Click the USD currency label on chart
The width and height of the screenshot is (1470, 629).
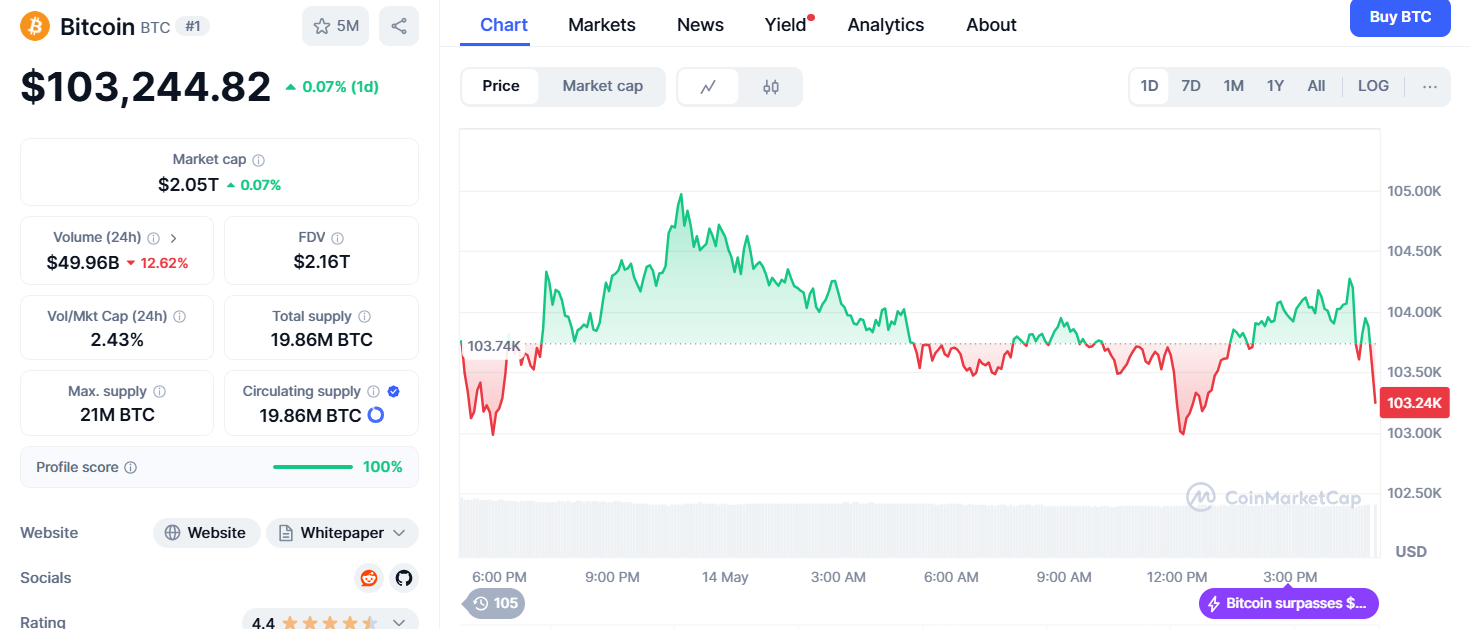(x=1411, y=552)
